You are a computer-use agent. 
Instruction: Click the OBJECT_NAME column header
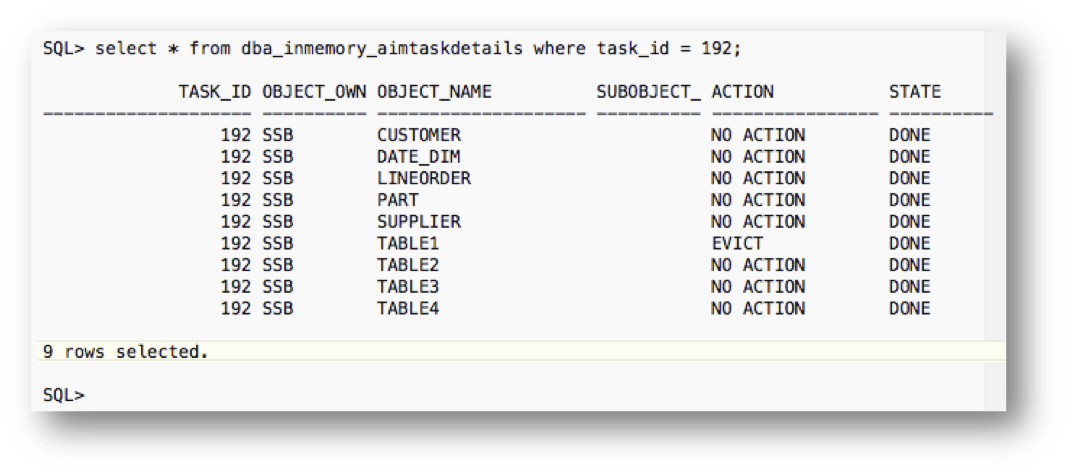tap(434, 92)
